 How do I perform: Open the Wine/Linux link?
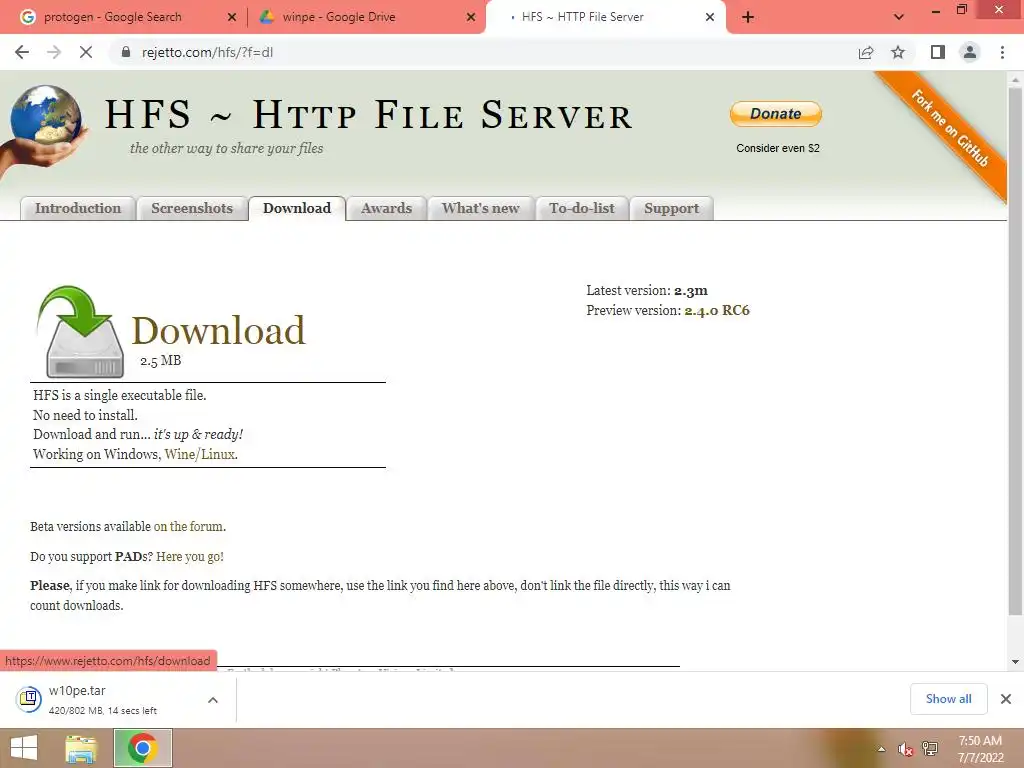(x=200, y=454)
